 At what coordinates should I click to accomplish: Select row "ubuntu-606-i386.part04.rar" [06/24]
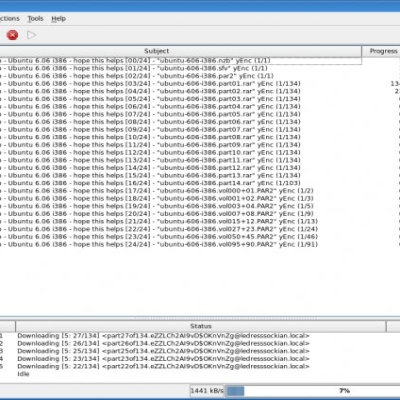[x=200, y=107]
